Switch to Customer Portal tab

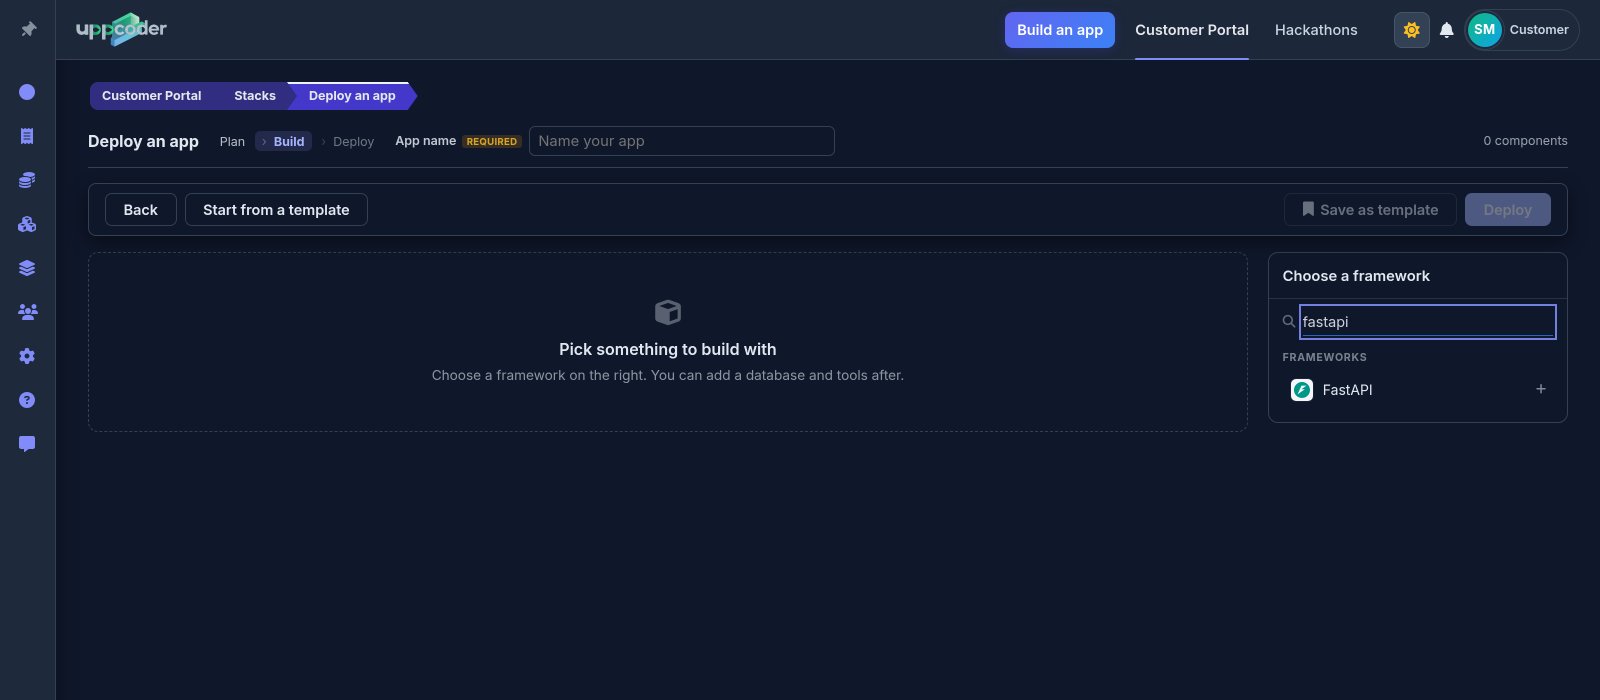pos(1192,30)
